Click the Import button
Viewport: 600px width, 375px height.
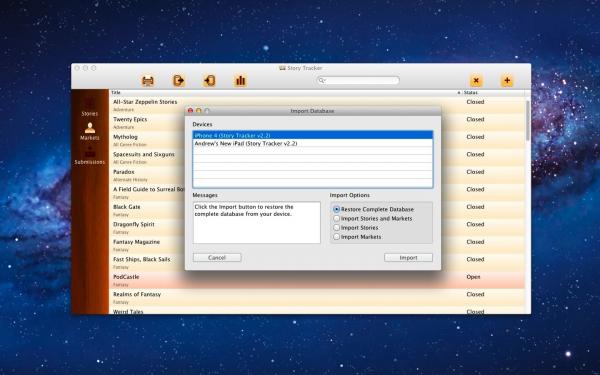pos(408,258)
